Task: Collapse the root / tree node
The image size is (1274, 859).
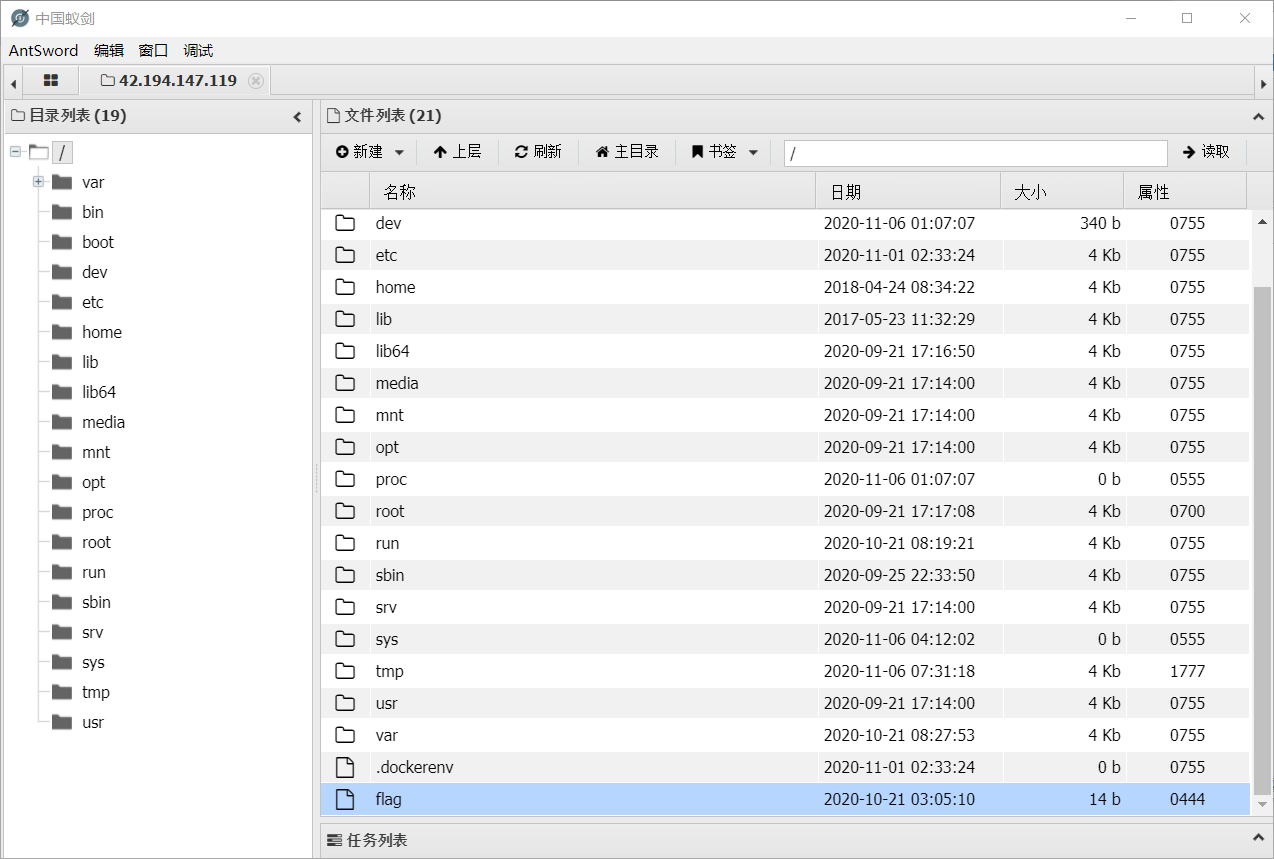Action: pos(15,152)
